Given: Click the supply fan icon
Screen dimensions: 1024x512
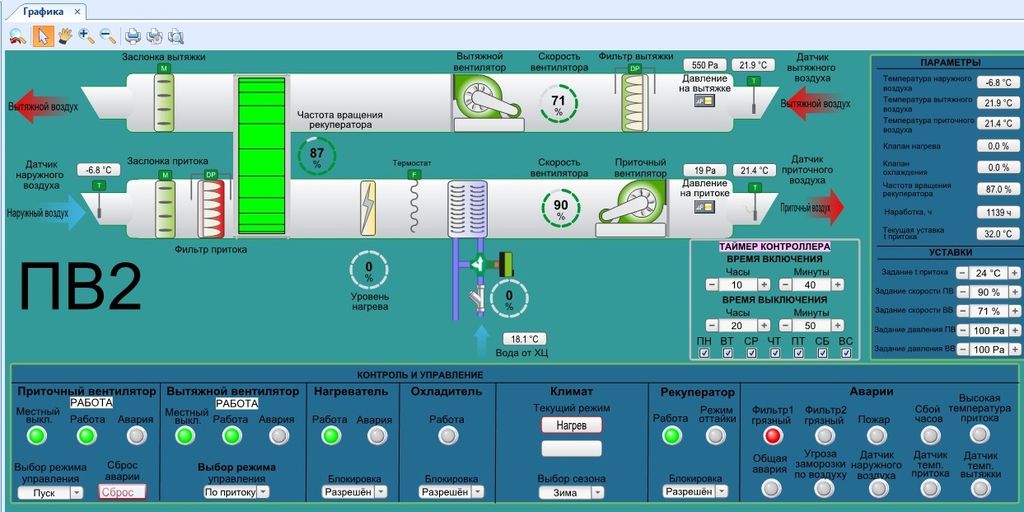Looking at the screenshot, I should (630, 206).
